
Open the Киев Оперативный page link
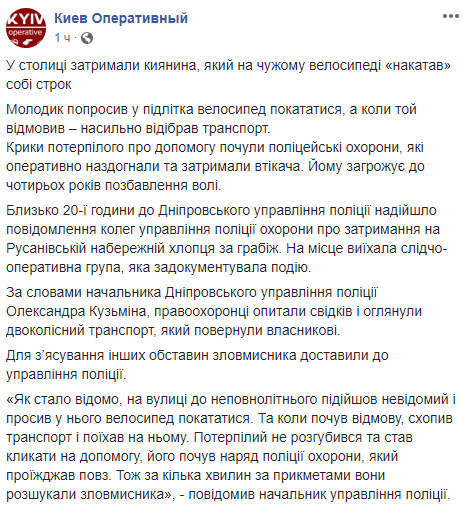pos(121,18)
